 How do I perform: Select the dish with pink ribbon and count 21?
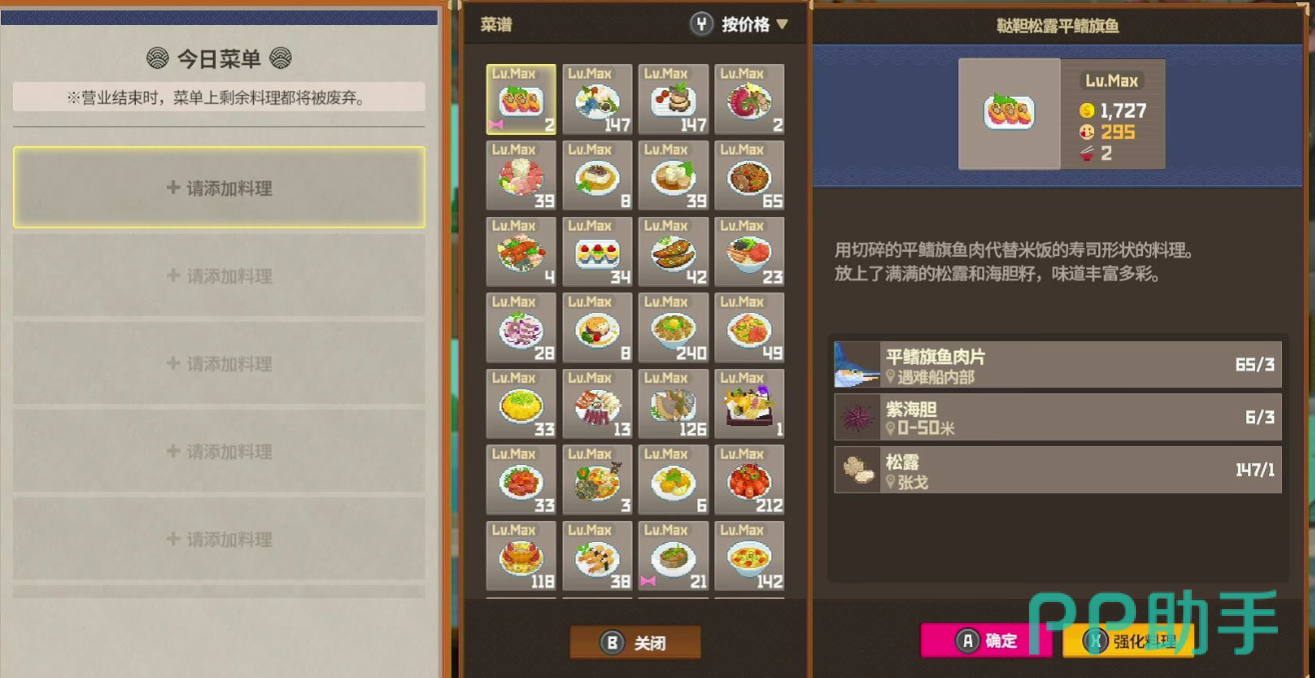pos(673,555)
